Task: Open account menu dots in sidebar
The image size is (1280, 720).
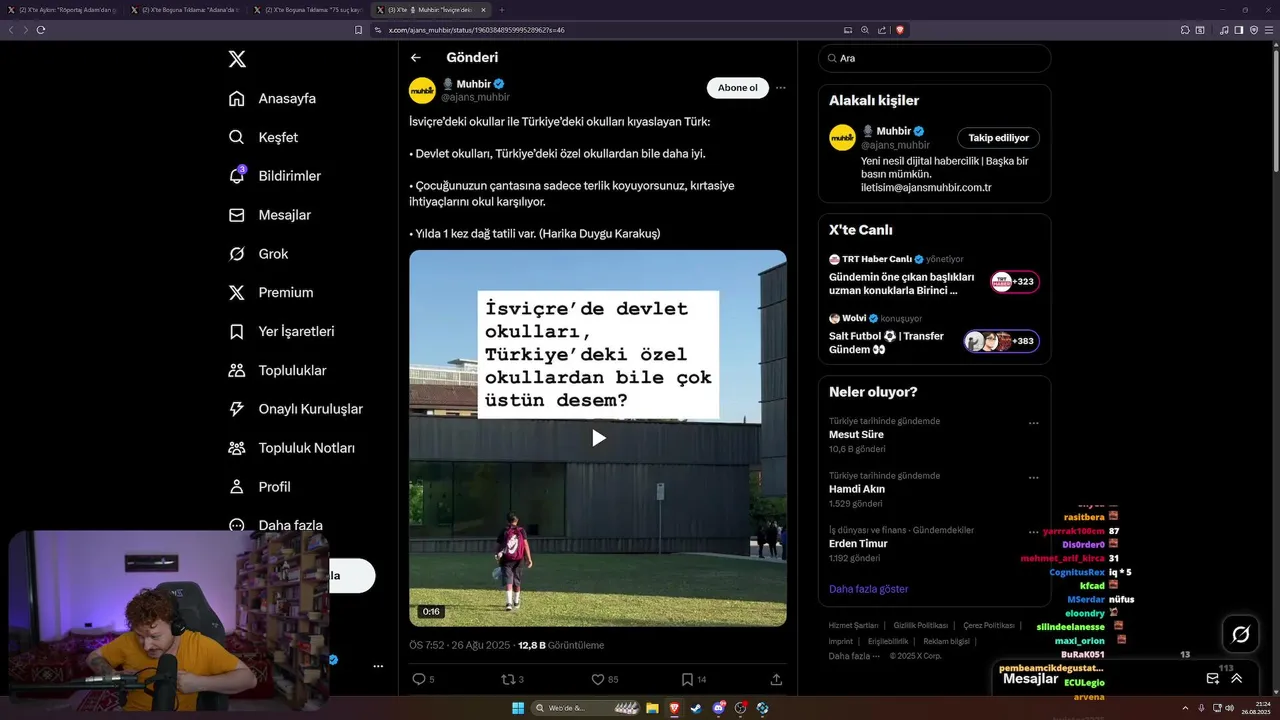Action: point(378,666)
